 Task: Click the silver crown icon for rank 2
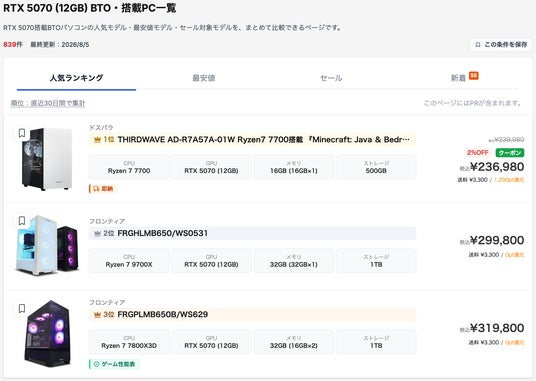click(97, 233)
